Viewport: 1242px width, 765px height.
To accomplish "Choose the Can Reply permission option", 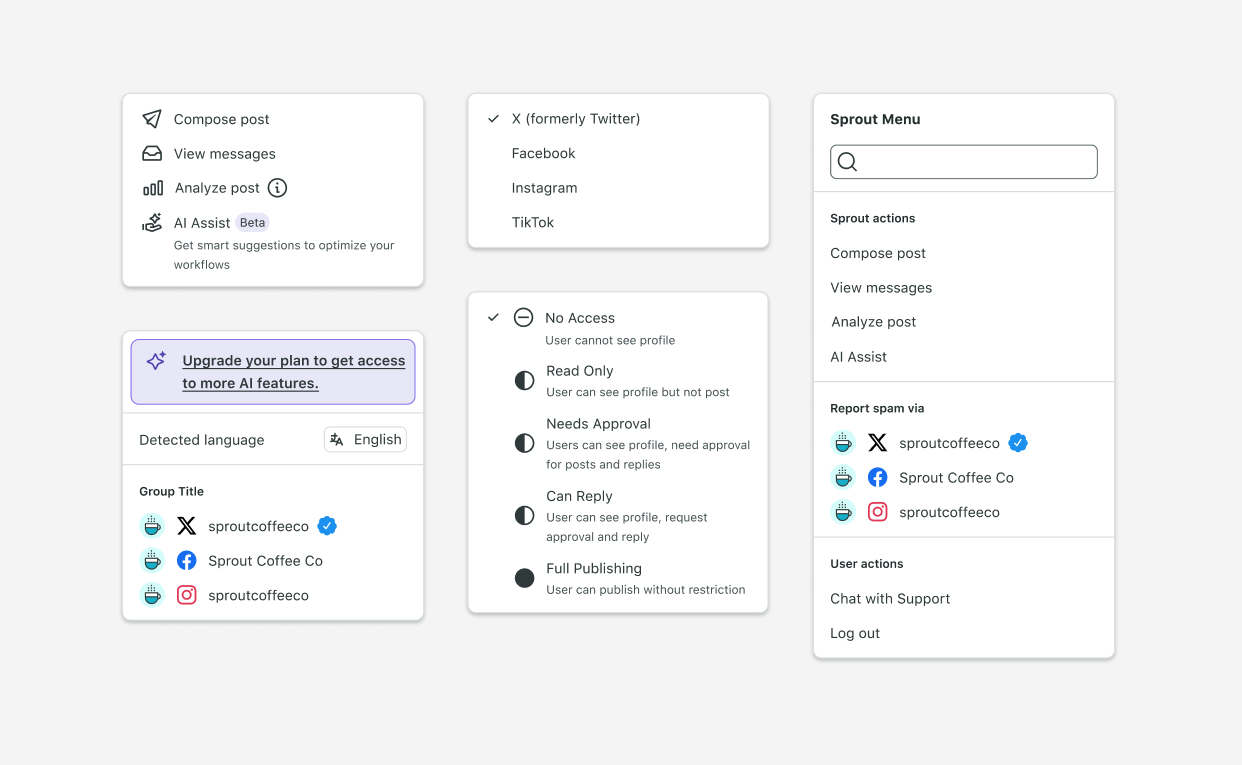I will click(x=618, y=516).
